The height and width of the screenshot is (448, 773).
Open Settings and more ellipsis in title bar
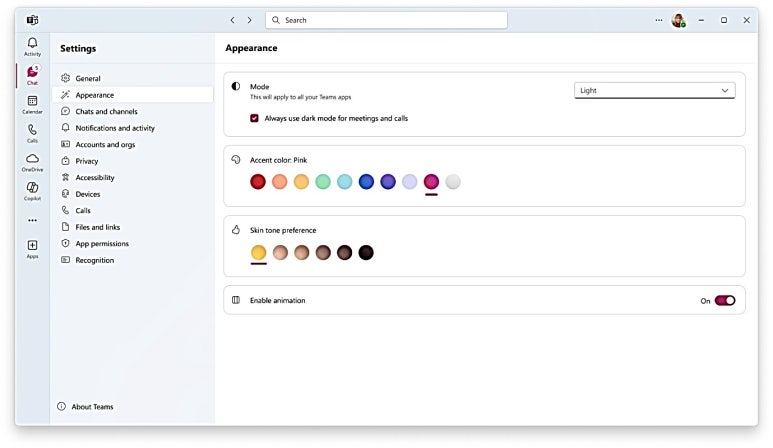pos(658,20)
